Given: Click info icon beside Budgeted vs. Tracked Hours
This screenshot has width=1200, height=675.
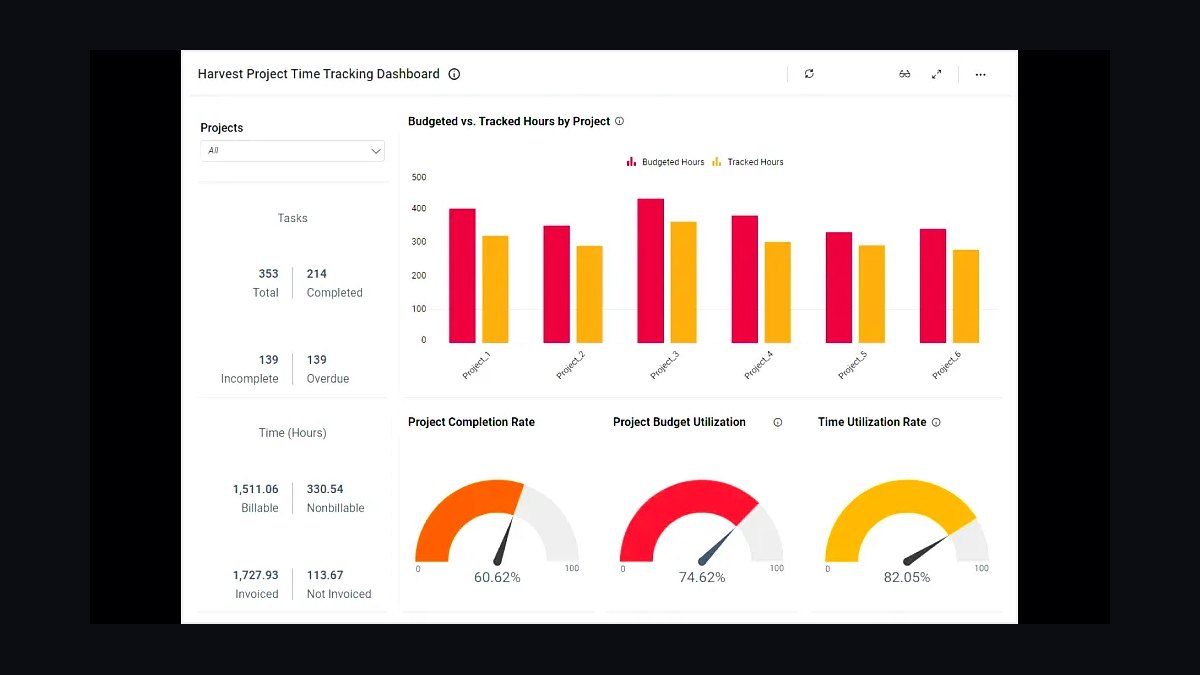Looking at the screenshot, I should point(619,121).
